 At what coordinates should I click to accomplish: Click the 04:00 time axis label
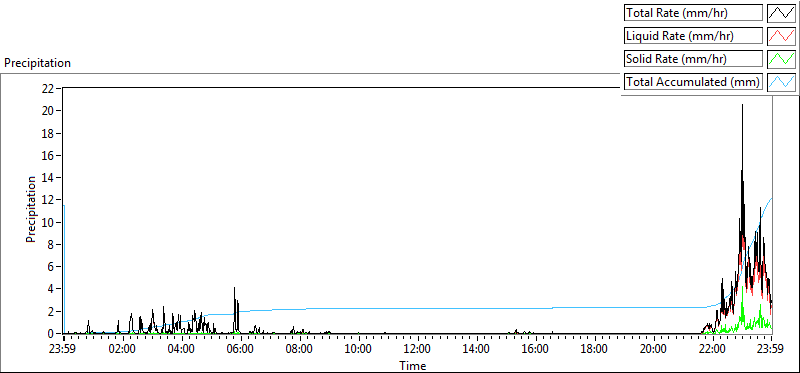pos(182,350)
